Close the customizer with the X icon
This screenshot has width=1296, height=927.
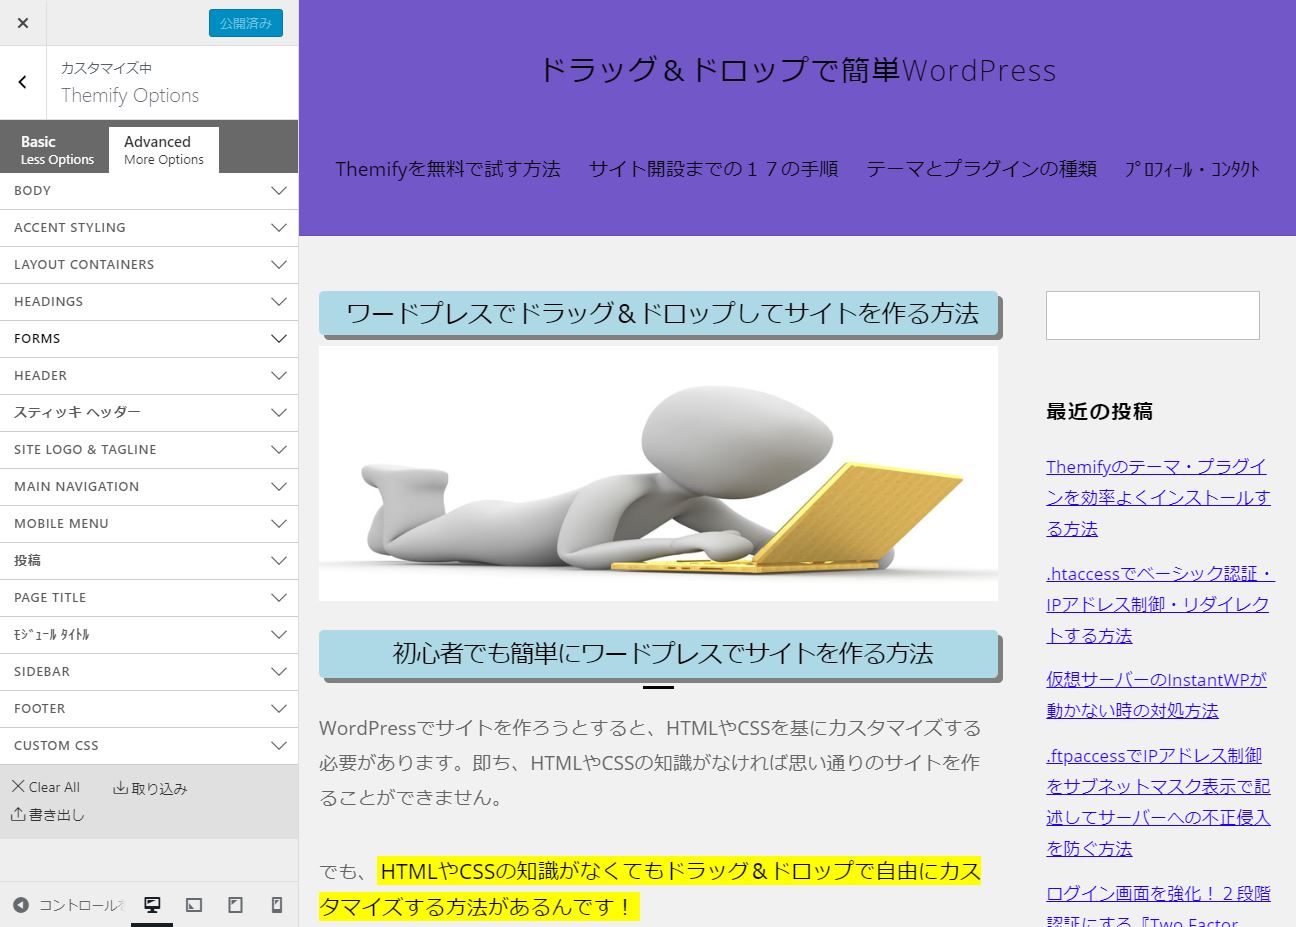[23, 23]
